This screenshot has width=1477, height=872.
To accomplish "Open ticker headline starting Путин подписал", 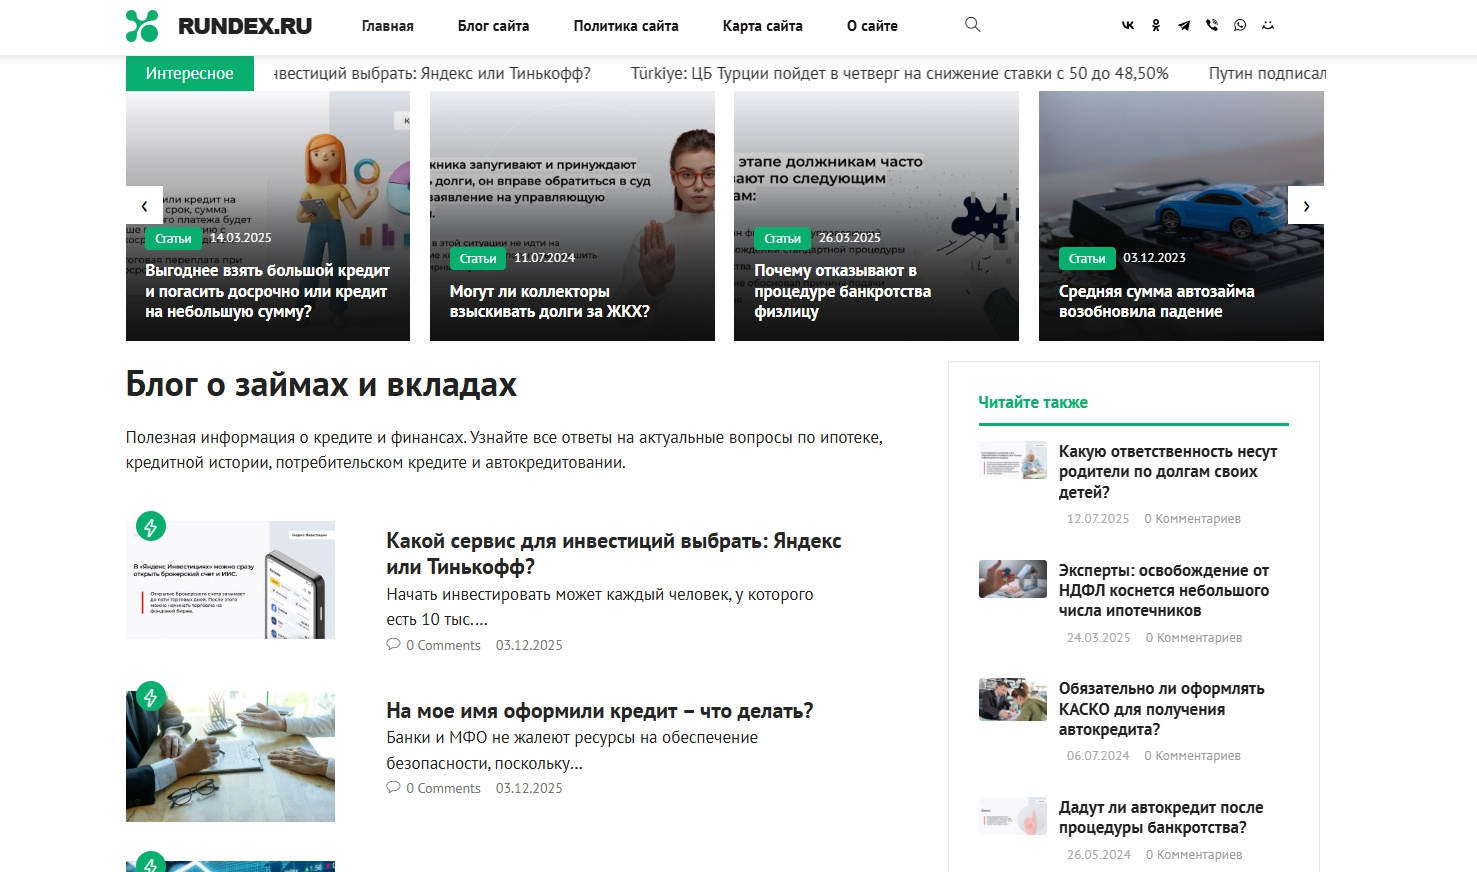I will [1267, 73].
